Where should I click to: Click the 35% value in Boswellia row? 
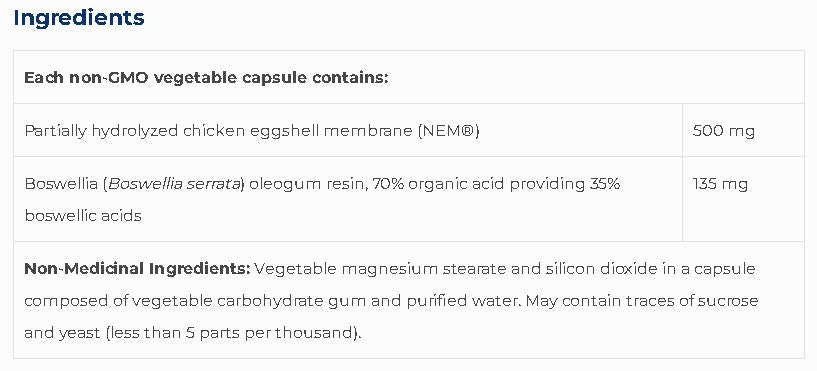pos(604,184)
